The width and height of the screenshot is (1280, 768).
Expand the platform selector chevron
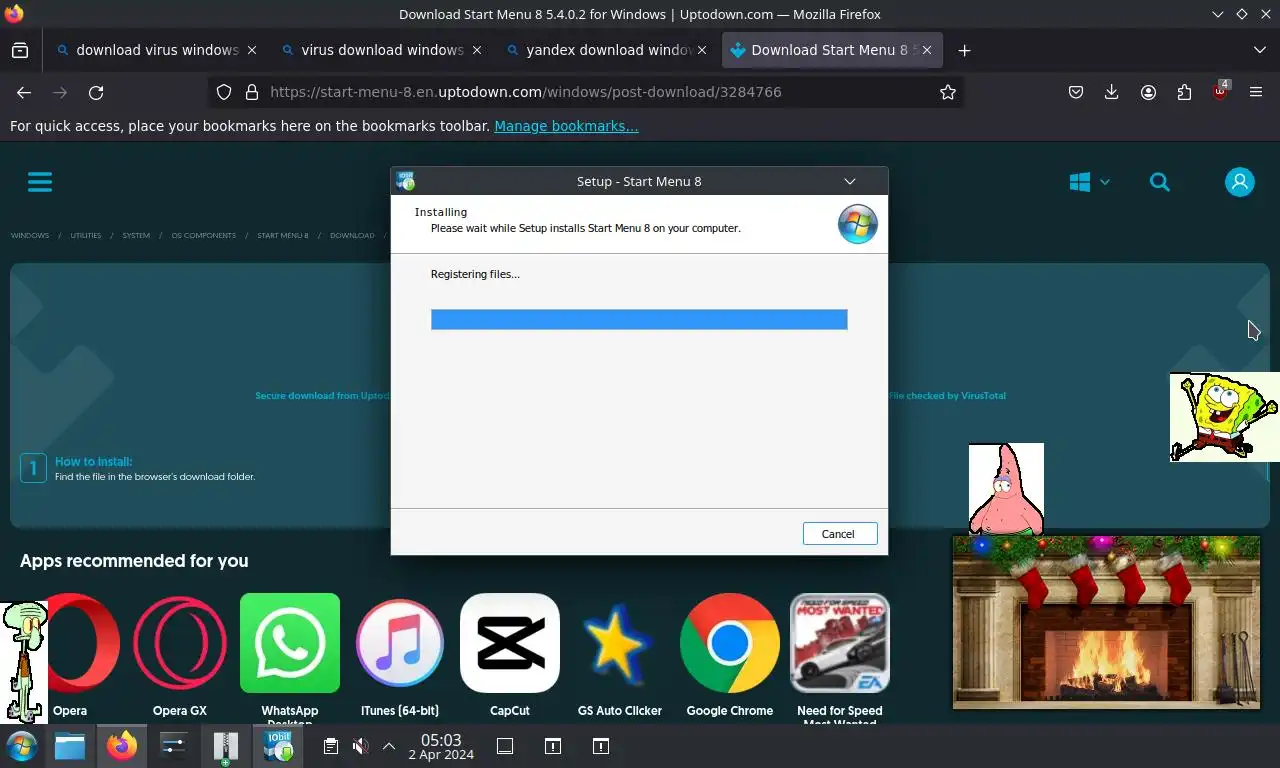(1105, 182)
